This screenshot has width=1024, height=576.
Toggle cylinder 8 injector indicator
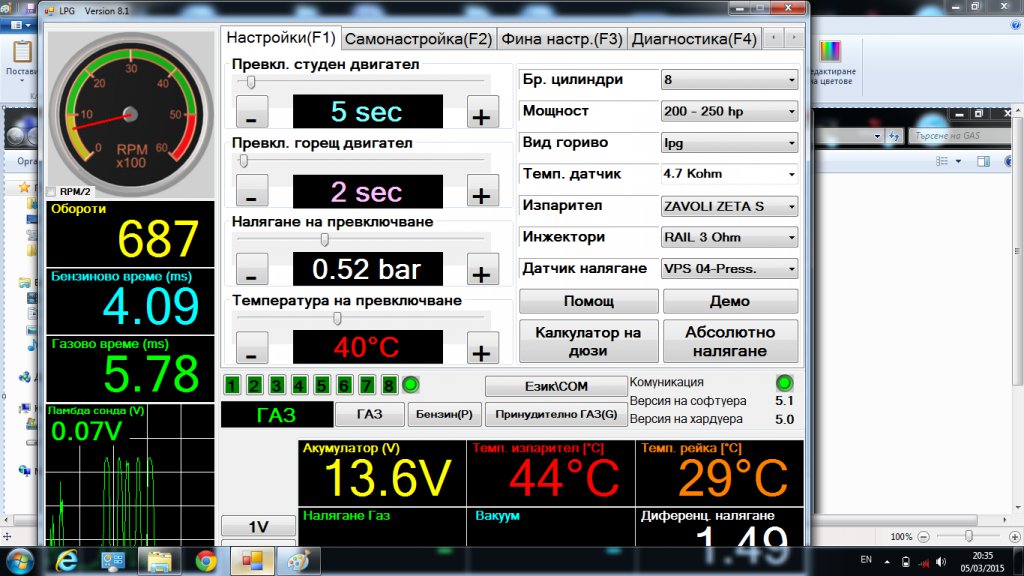click(389, 385)
